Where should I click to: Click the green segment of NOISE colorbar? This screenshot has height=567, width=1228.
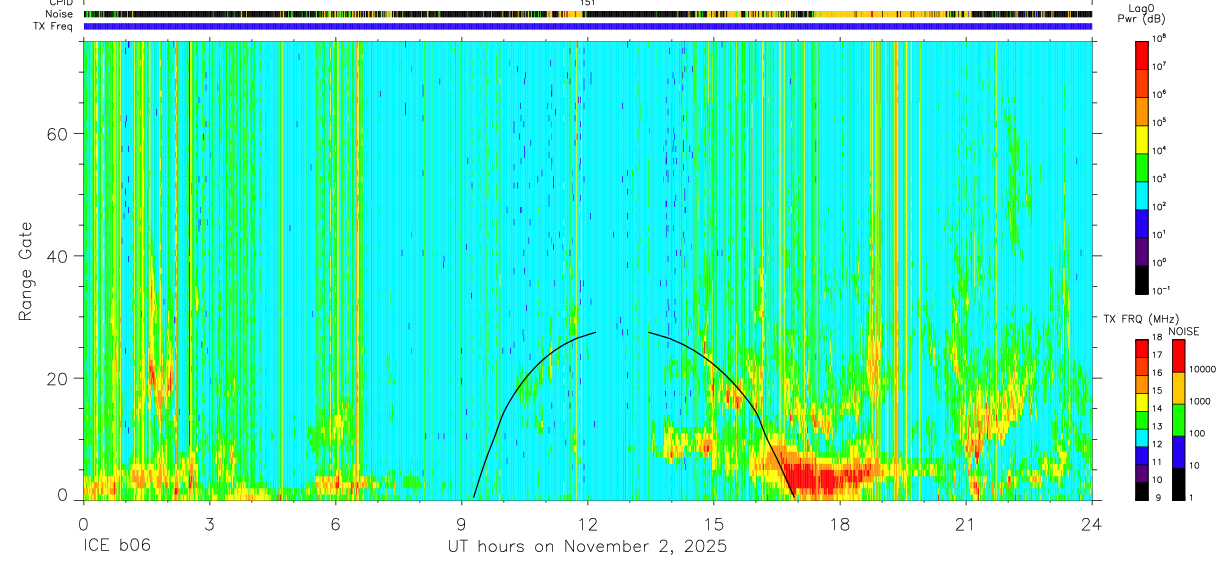click(x=1179, y=419)
